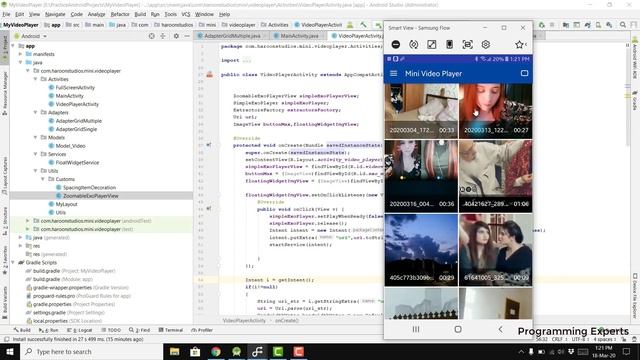
Task: Click the phone screen icon in Smart View
Action: [x=449, y=44]
